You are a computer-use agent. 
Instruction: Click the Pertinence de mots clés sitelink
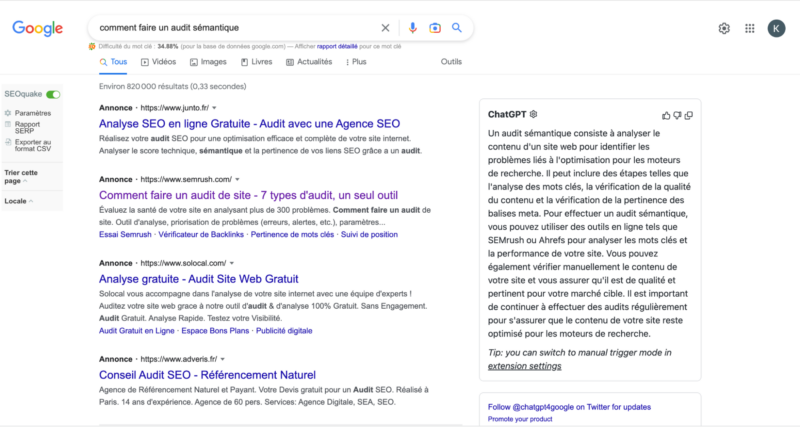[292, 235]
